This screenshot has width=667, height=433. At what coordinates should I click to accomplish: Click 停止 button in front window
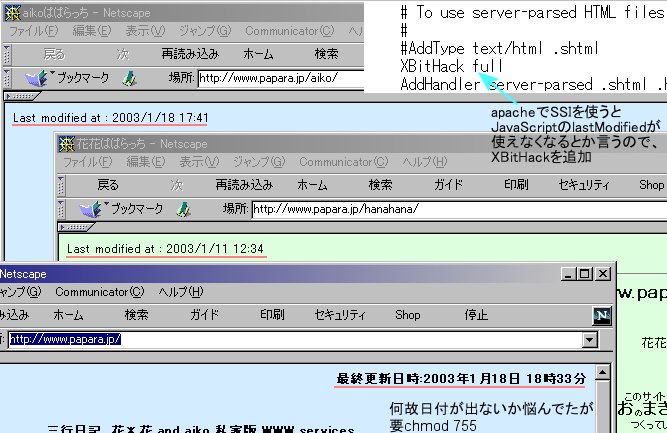point(476,315)
